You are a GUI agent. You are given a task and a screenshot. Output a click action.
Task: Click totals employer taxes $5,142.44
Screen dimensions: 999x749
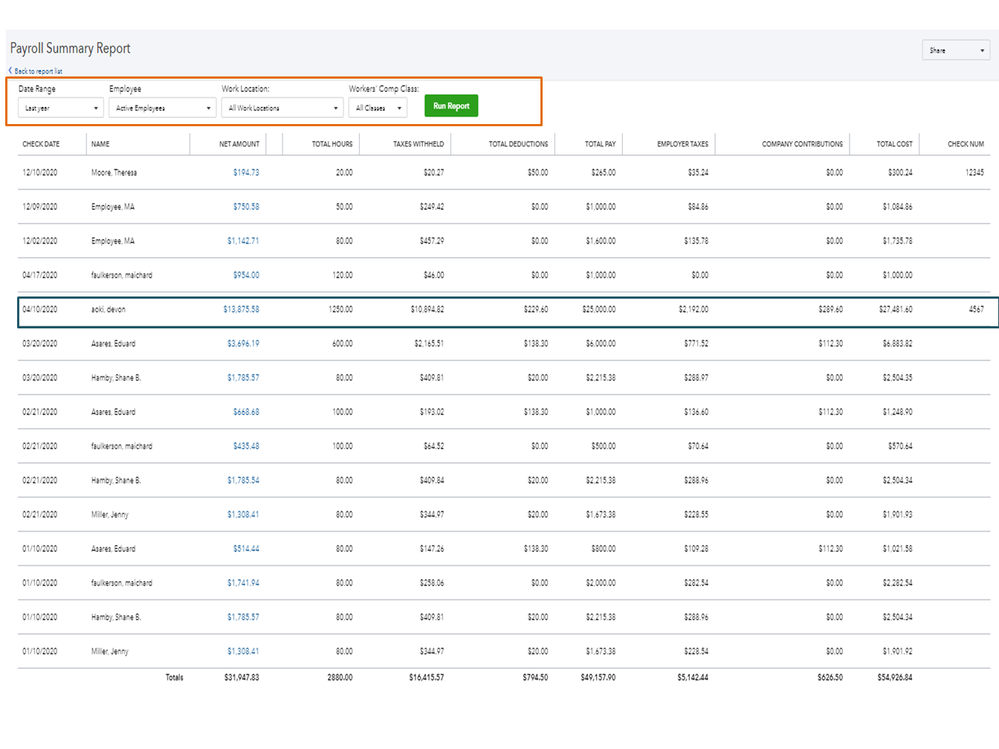pyautogui.click(x=693, y=678)
